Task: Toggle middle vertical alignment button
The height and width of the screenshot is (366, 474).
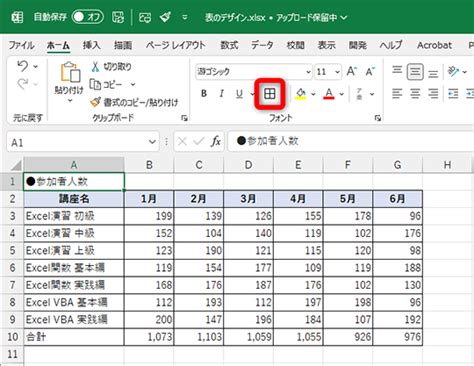Action: coord(415,71)
